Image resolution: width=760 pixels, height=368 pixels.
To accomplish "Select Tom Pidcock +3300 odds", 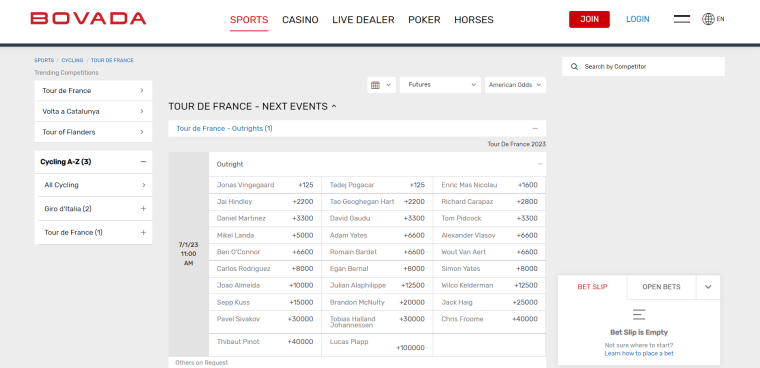I will [489, 219].
